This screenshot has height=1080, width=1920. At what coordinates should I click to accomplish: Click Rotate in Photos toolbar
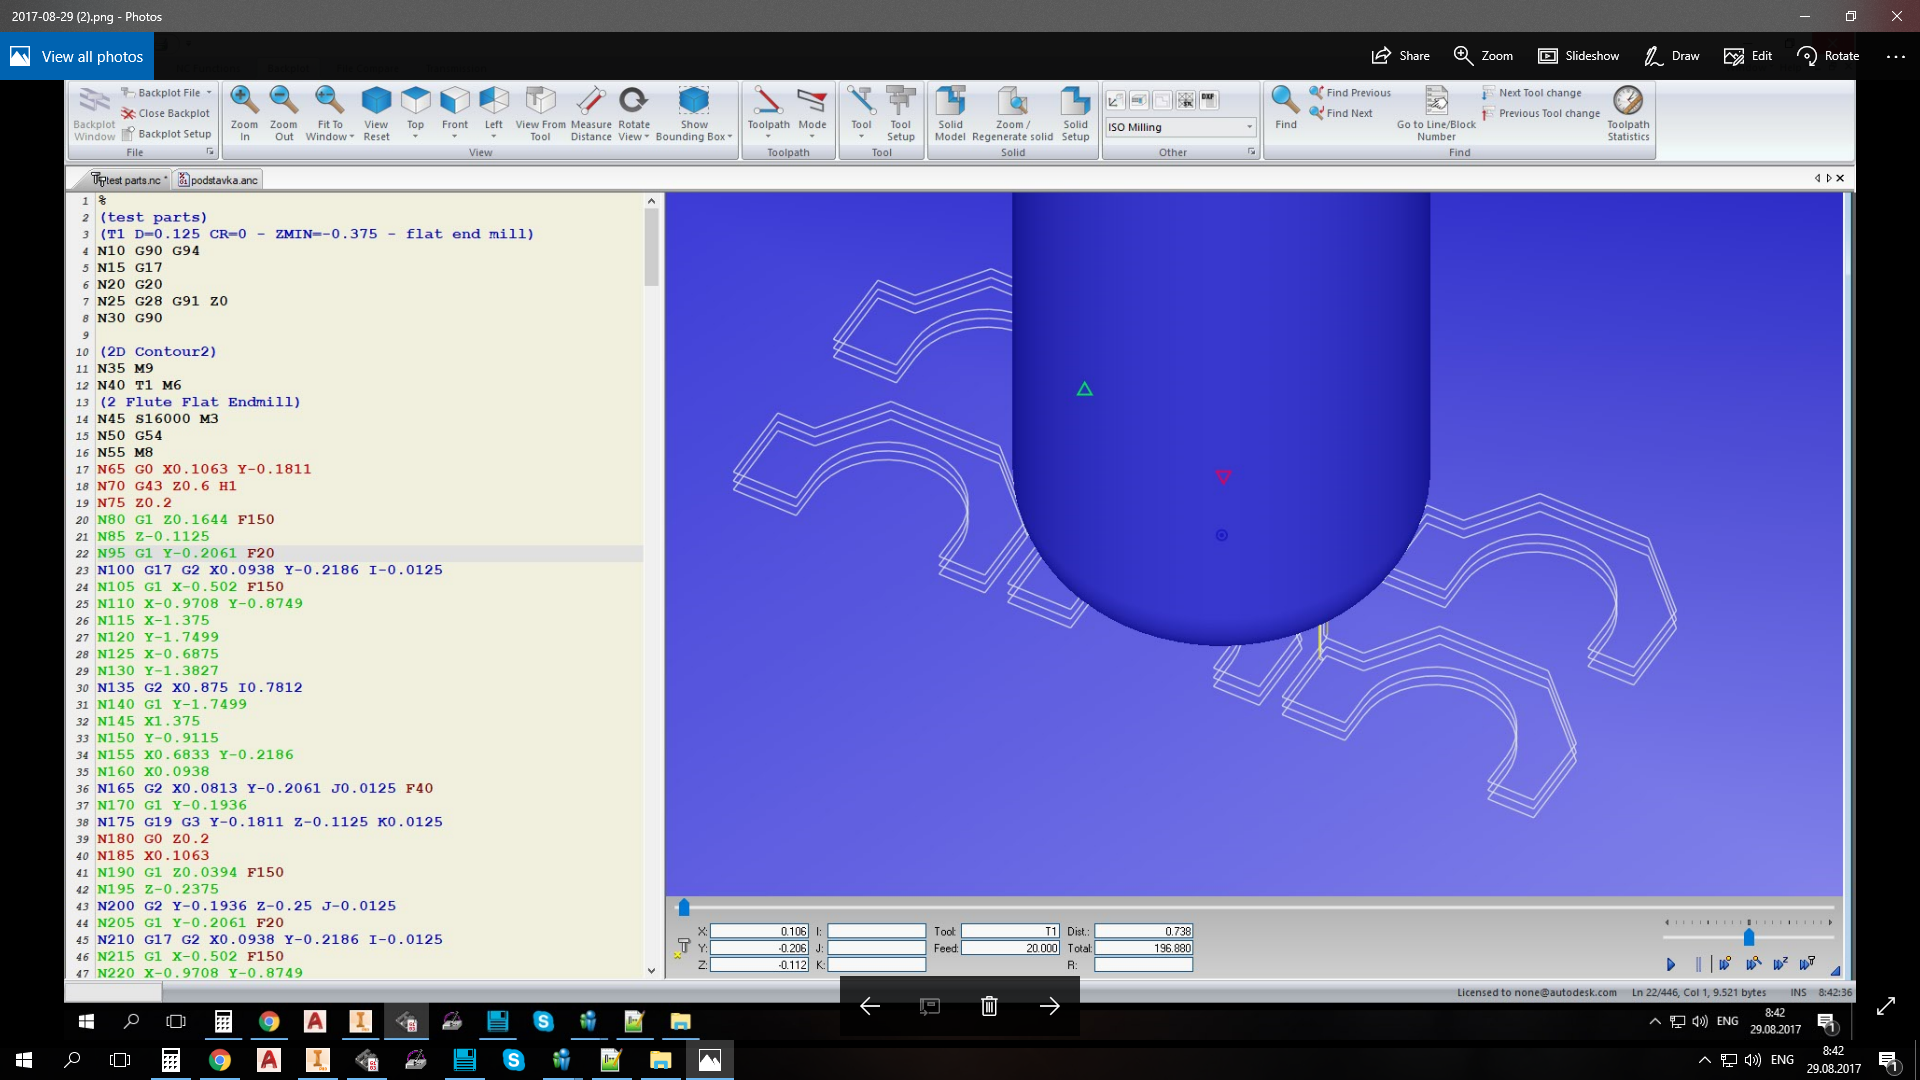click(x=1828, y=56)
